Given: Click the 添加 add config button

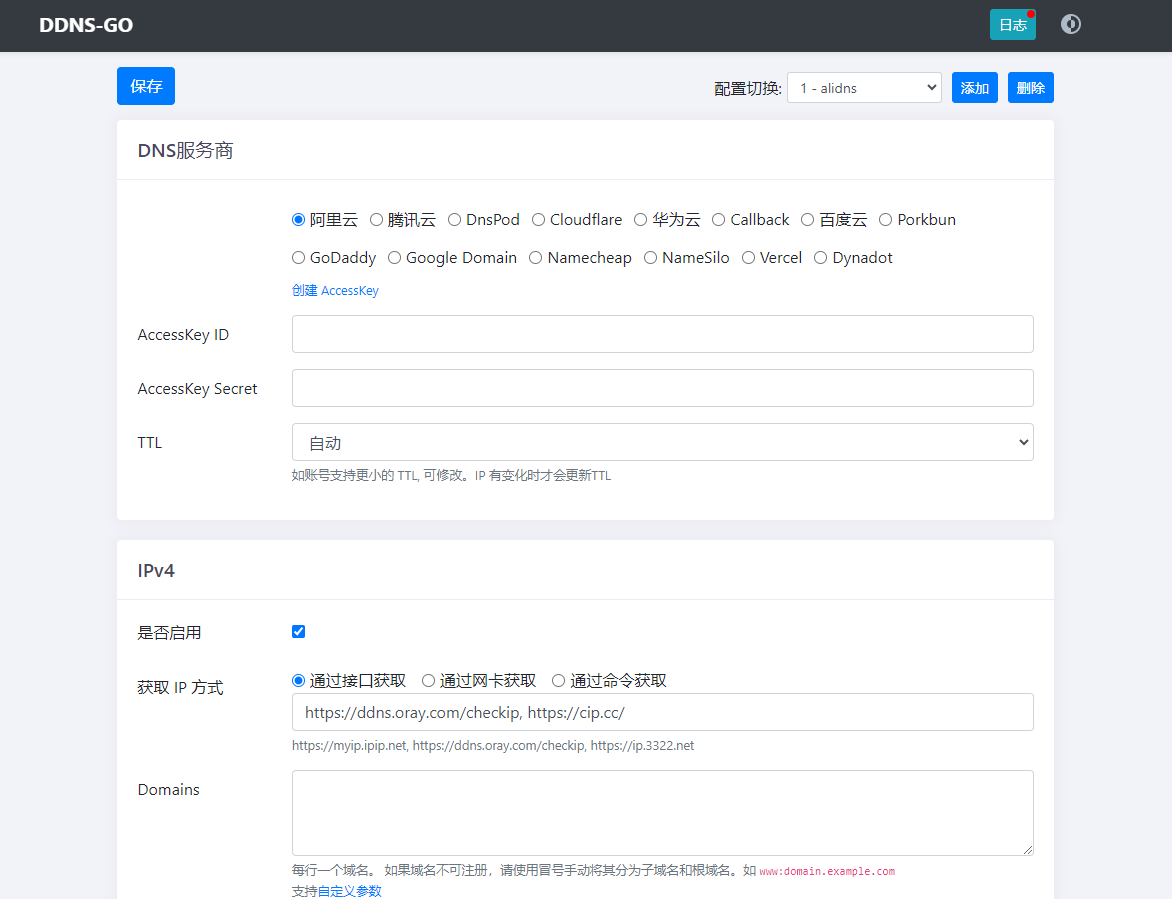Looking at the screenshot, I should click(x=974, y=87).
